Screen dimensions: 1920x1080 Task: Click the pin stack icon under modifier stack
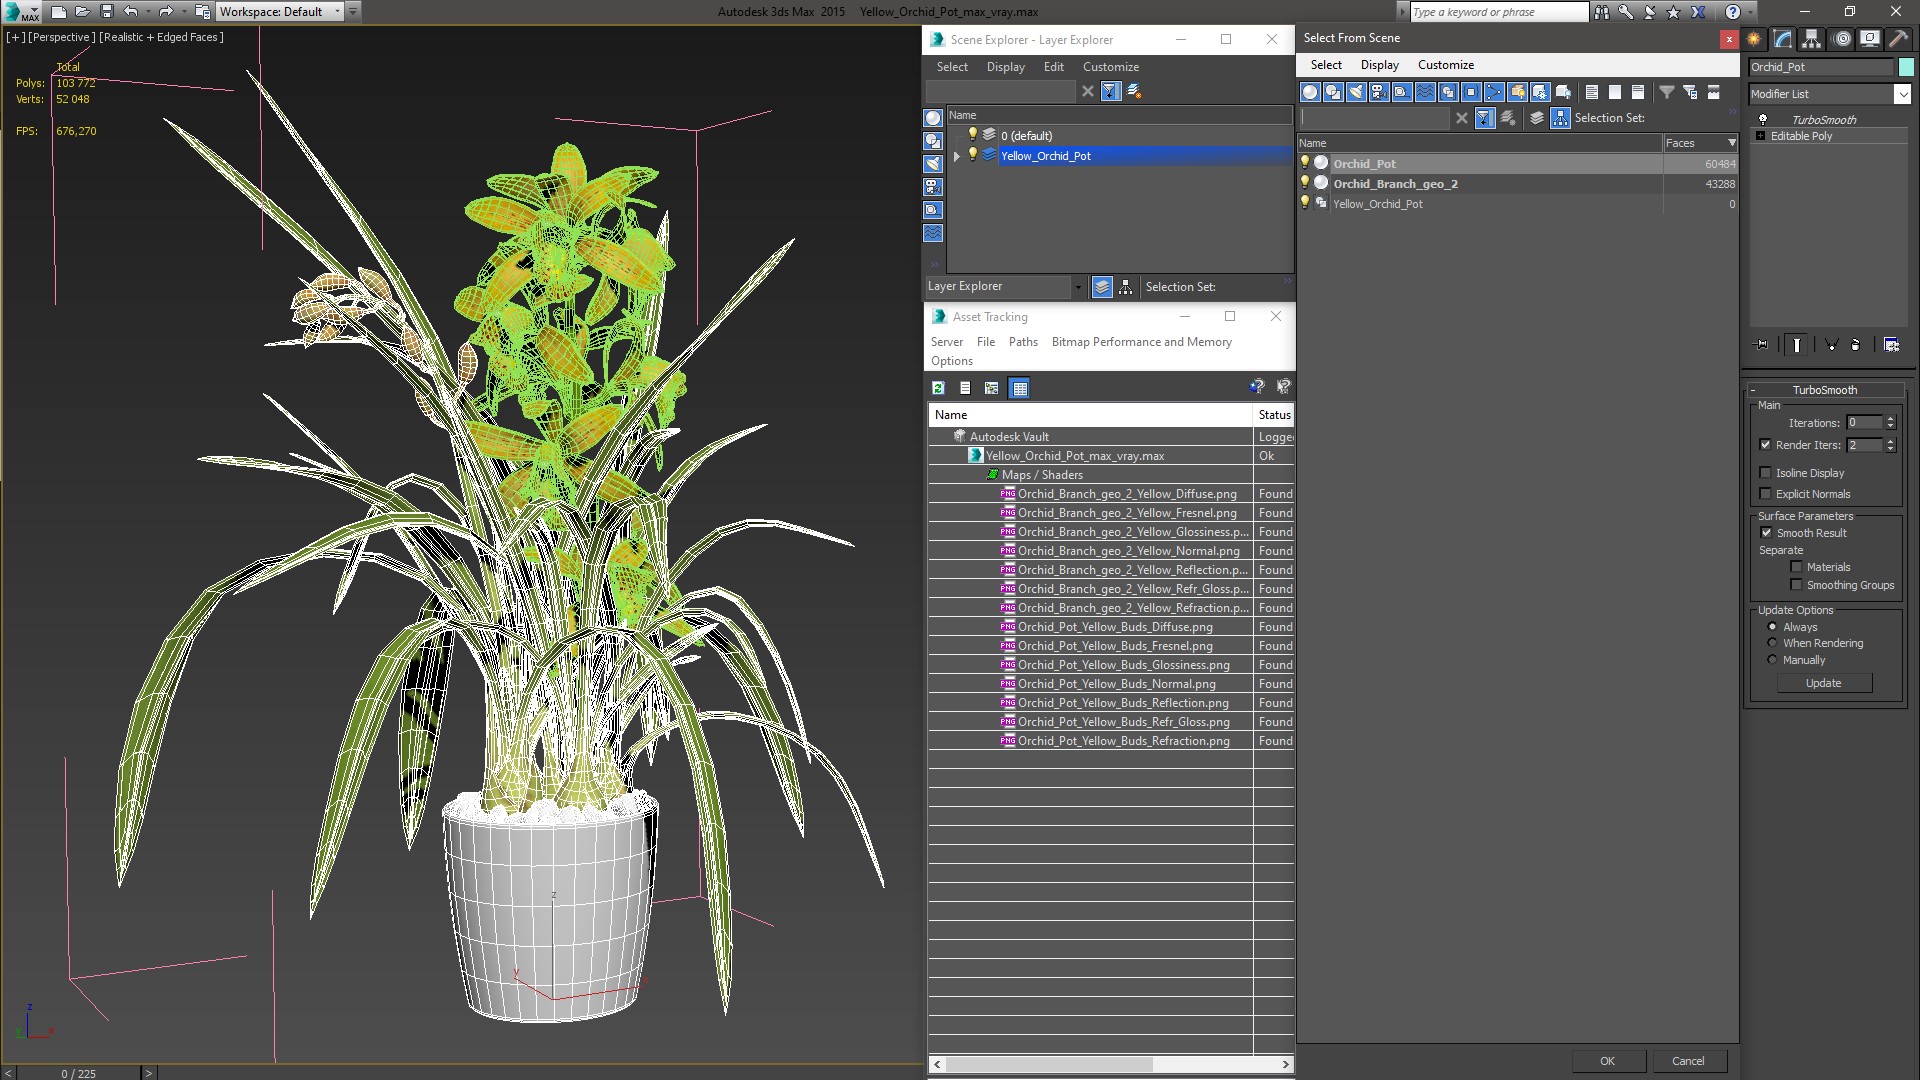tap(1762, 345)
